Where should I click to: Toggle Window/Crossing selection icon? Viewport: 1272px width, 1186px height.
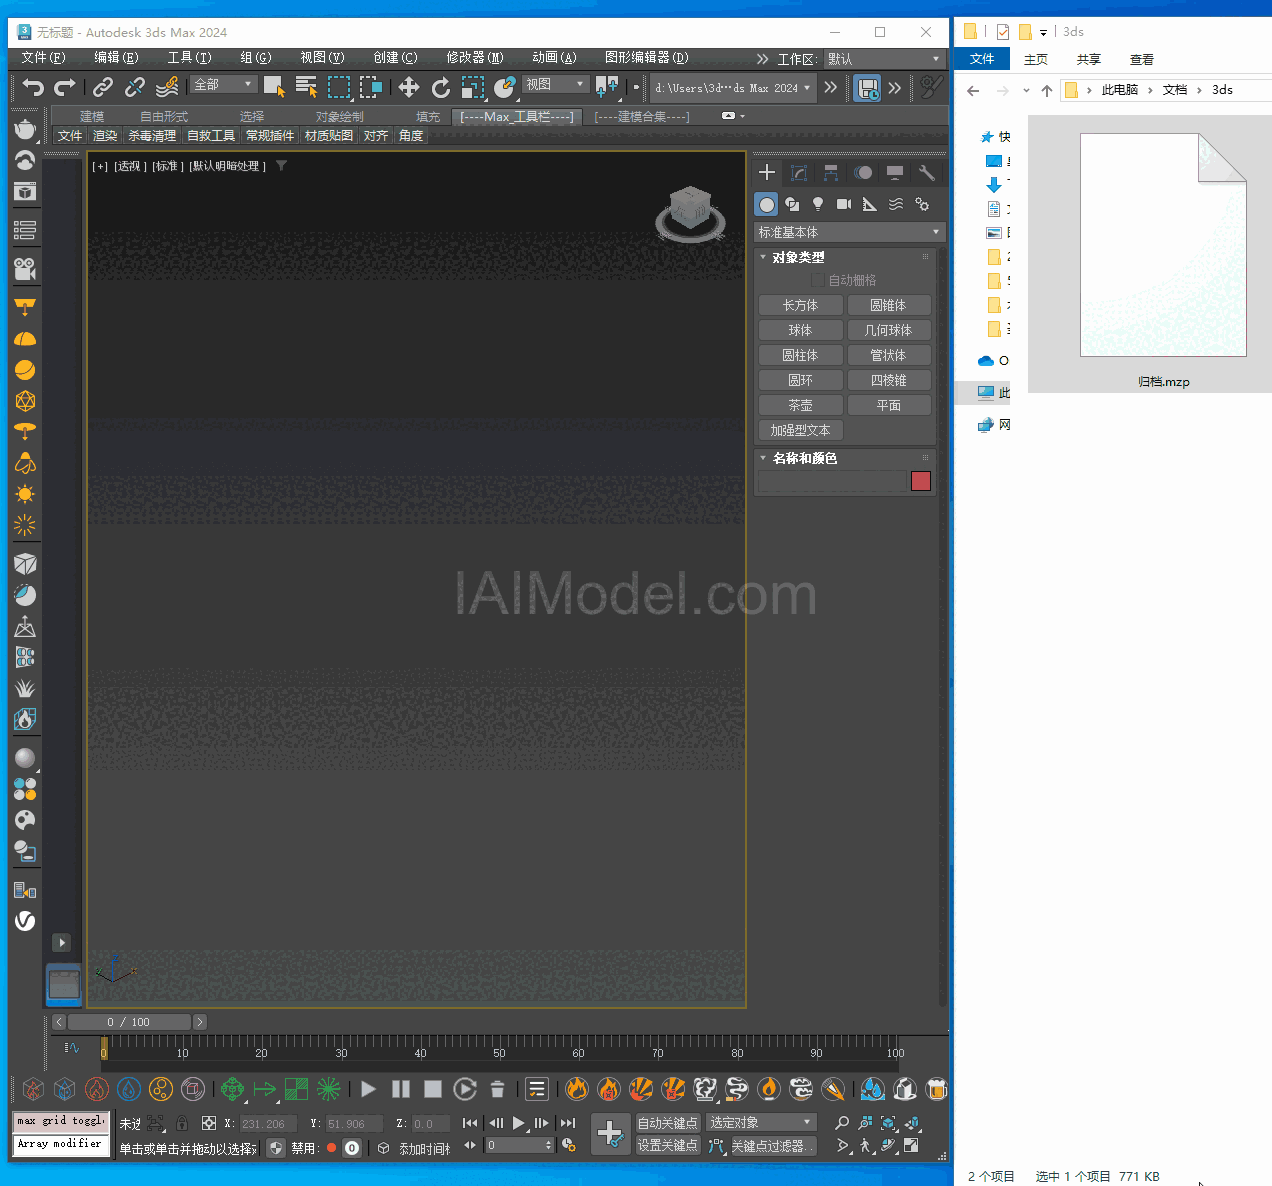click(371, 87)
